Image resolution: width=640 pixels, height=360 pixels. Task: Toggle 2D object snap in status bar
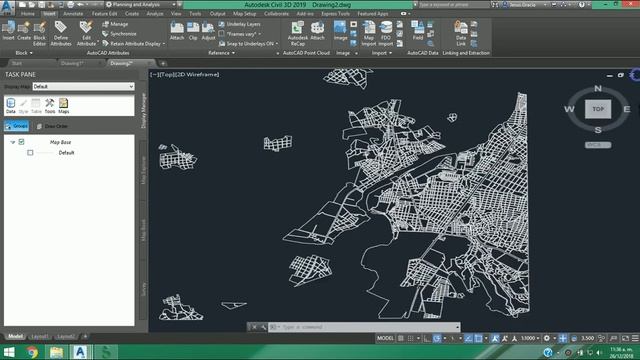[x=478, y=338]
